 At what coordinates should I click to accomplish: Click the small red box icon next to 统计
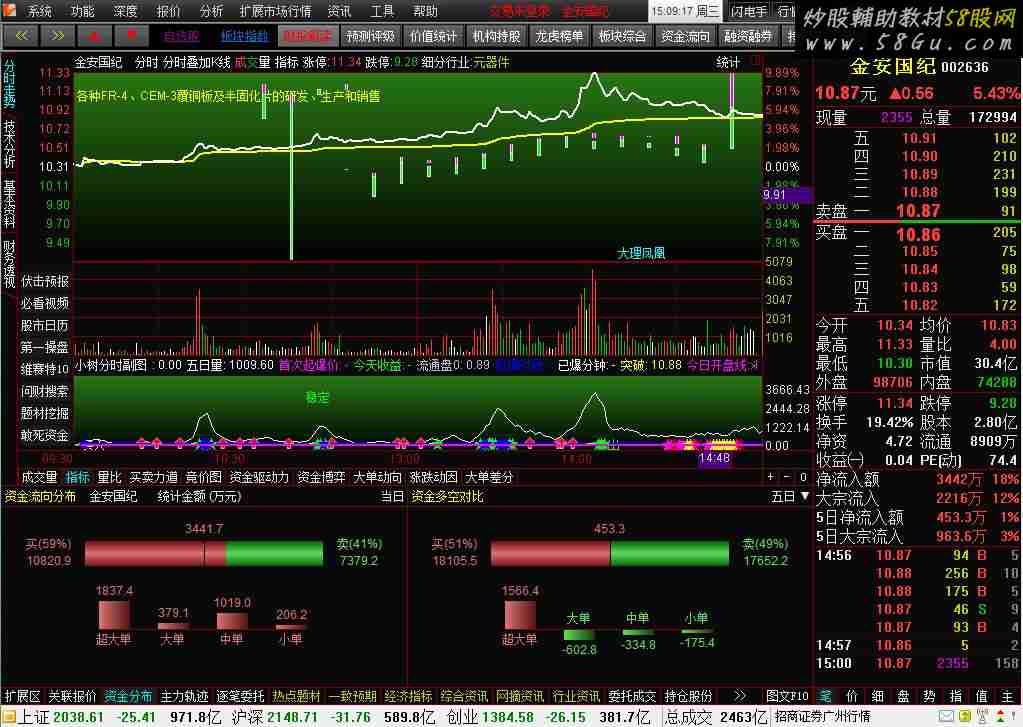756,61
